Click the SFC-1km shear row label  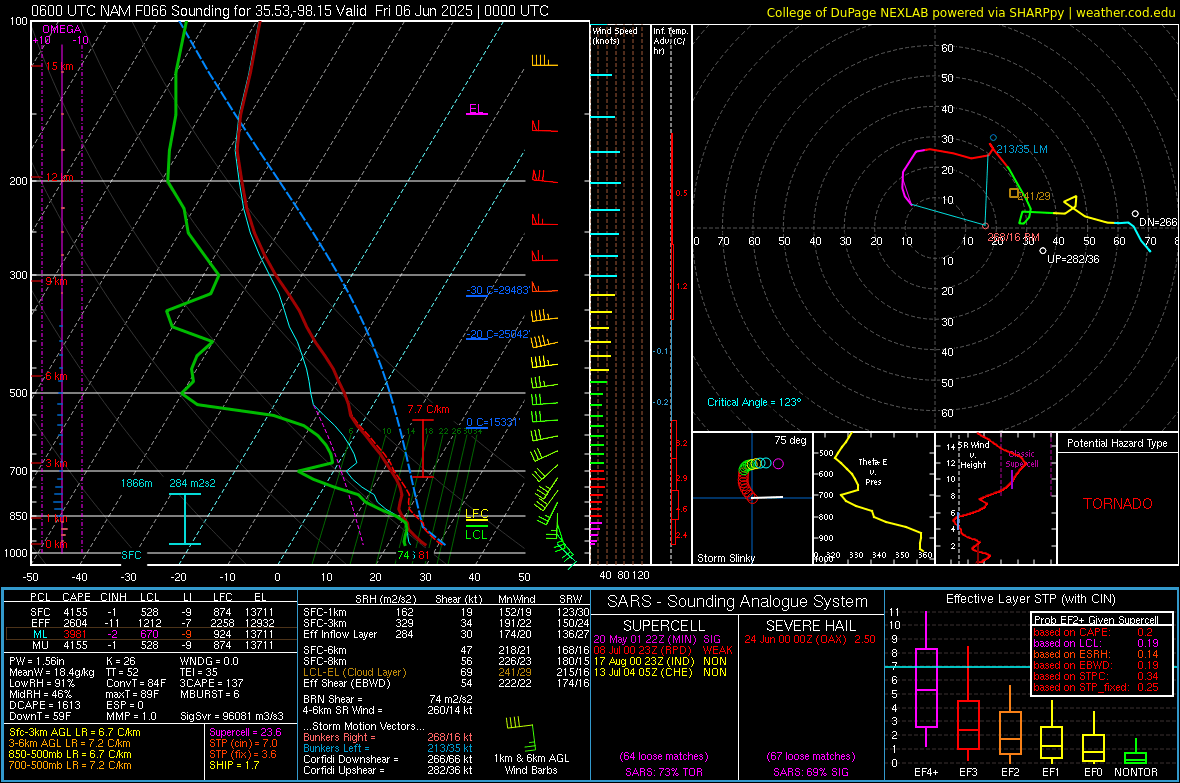(325, 612)
